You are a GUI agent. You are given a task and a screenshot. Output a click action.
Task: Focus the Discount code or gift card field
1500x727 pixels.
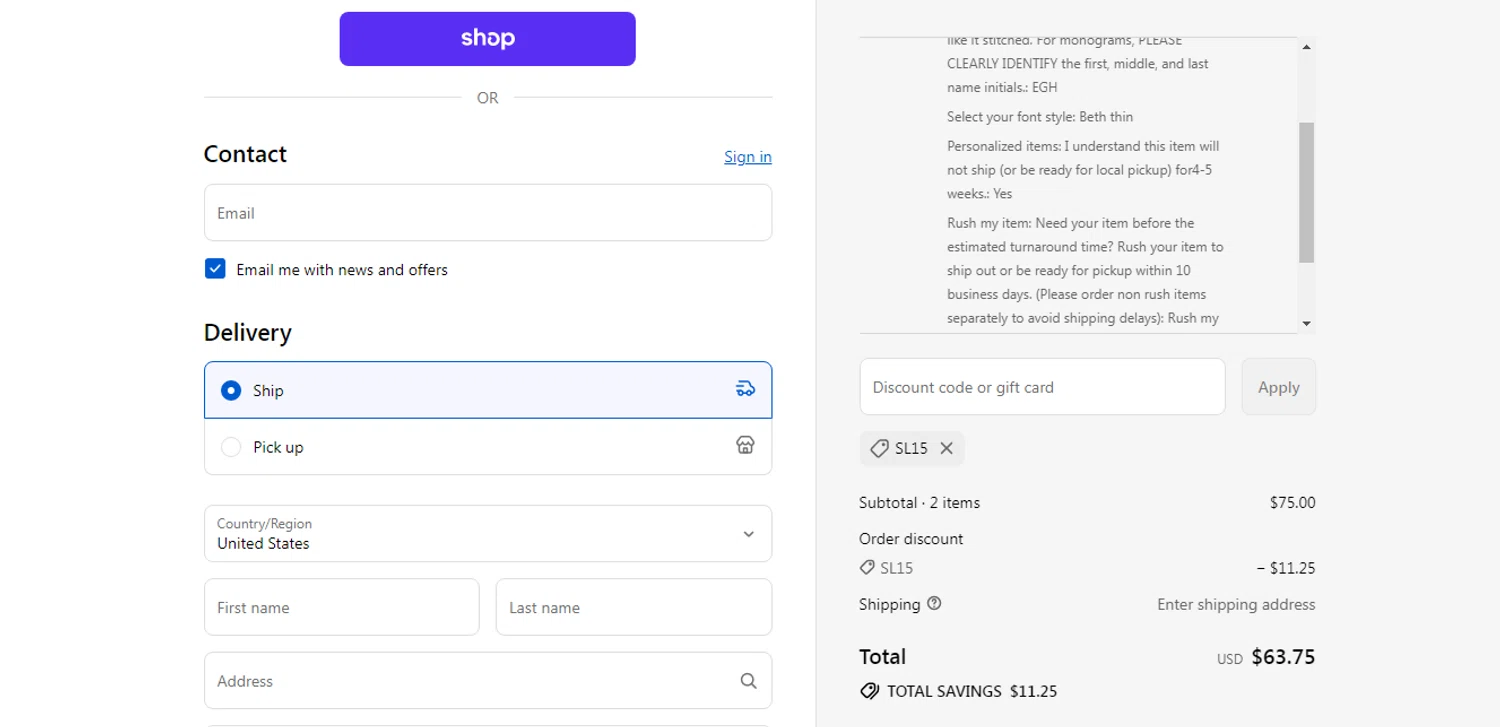[1041, 387]
